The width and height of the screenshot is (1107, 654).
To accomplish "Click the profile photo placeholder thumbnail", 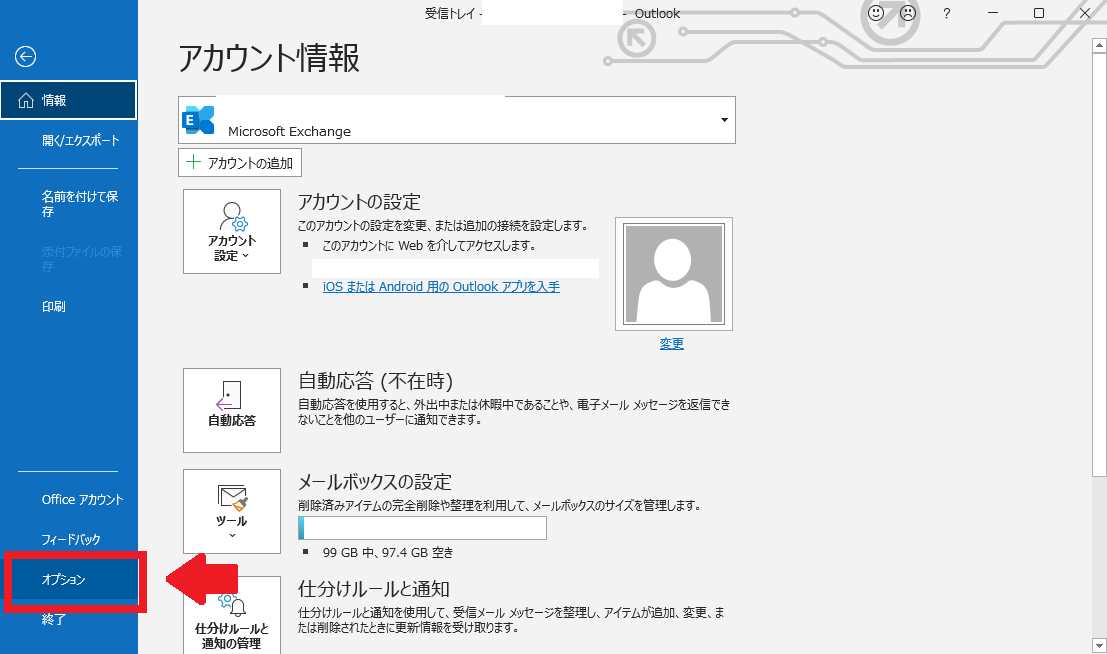I will (673, 273).
